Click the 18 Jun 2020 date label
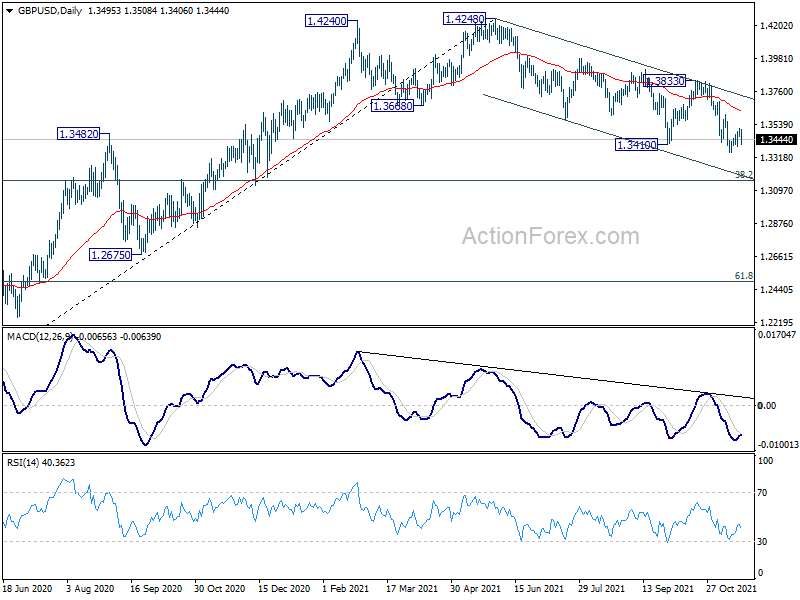The width and height of the screenshot is (800, 600). point(25,590)
